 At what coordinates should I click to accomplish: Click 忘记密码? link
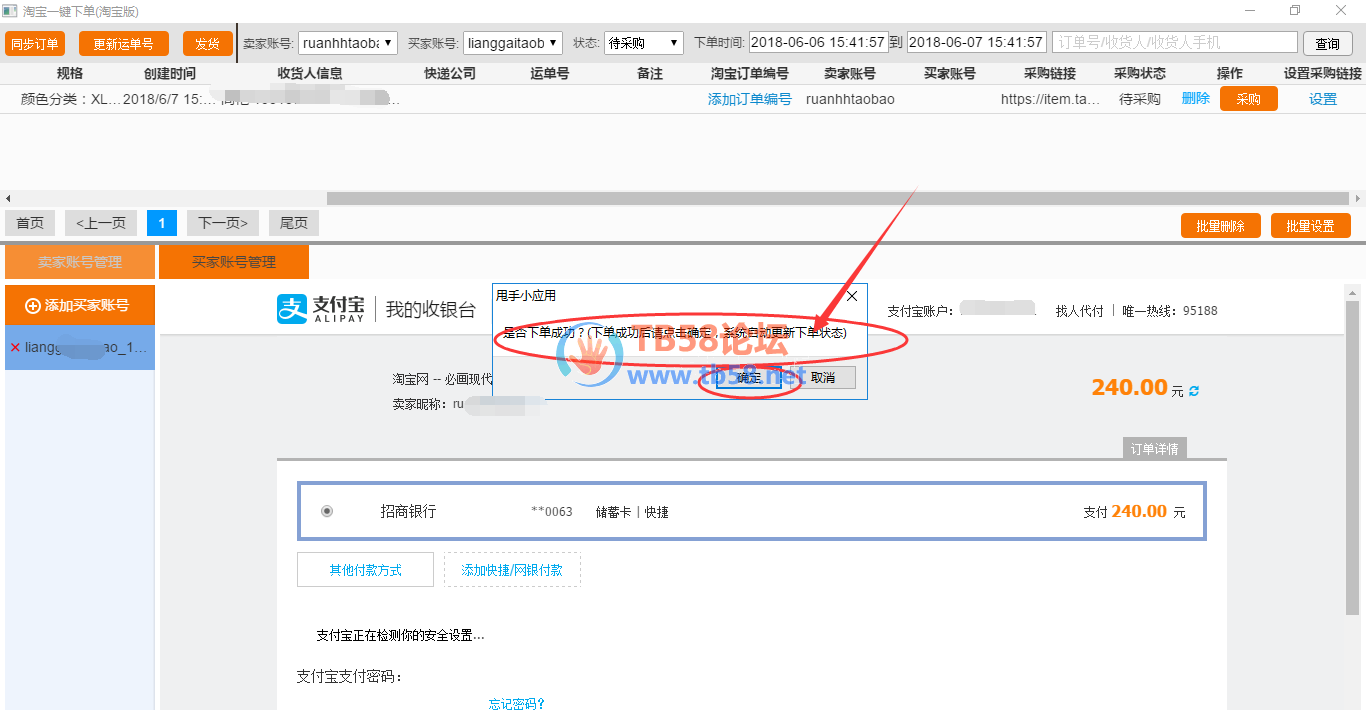(516, 703)
